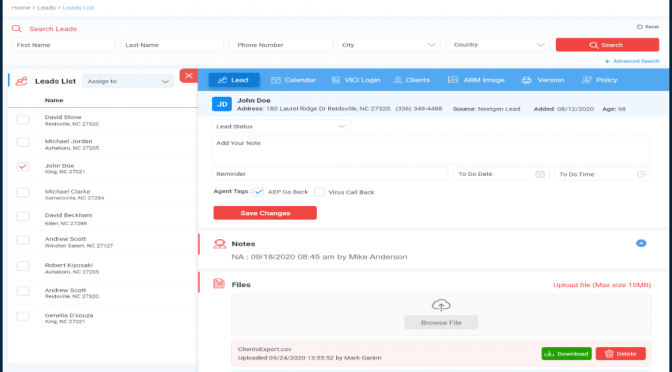Click the First Name field

(x=63, y=45)
